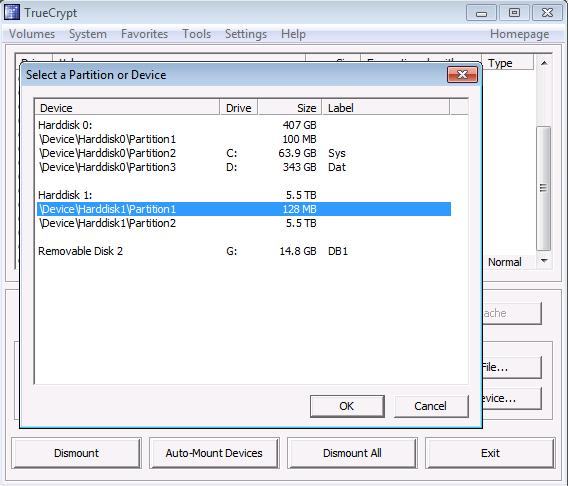Click the Type column header in main window
This screenshot has width=568, height=486.
[507, 63]
